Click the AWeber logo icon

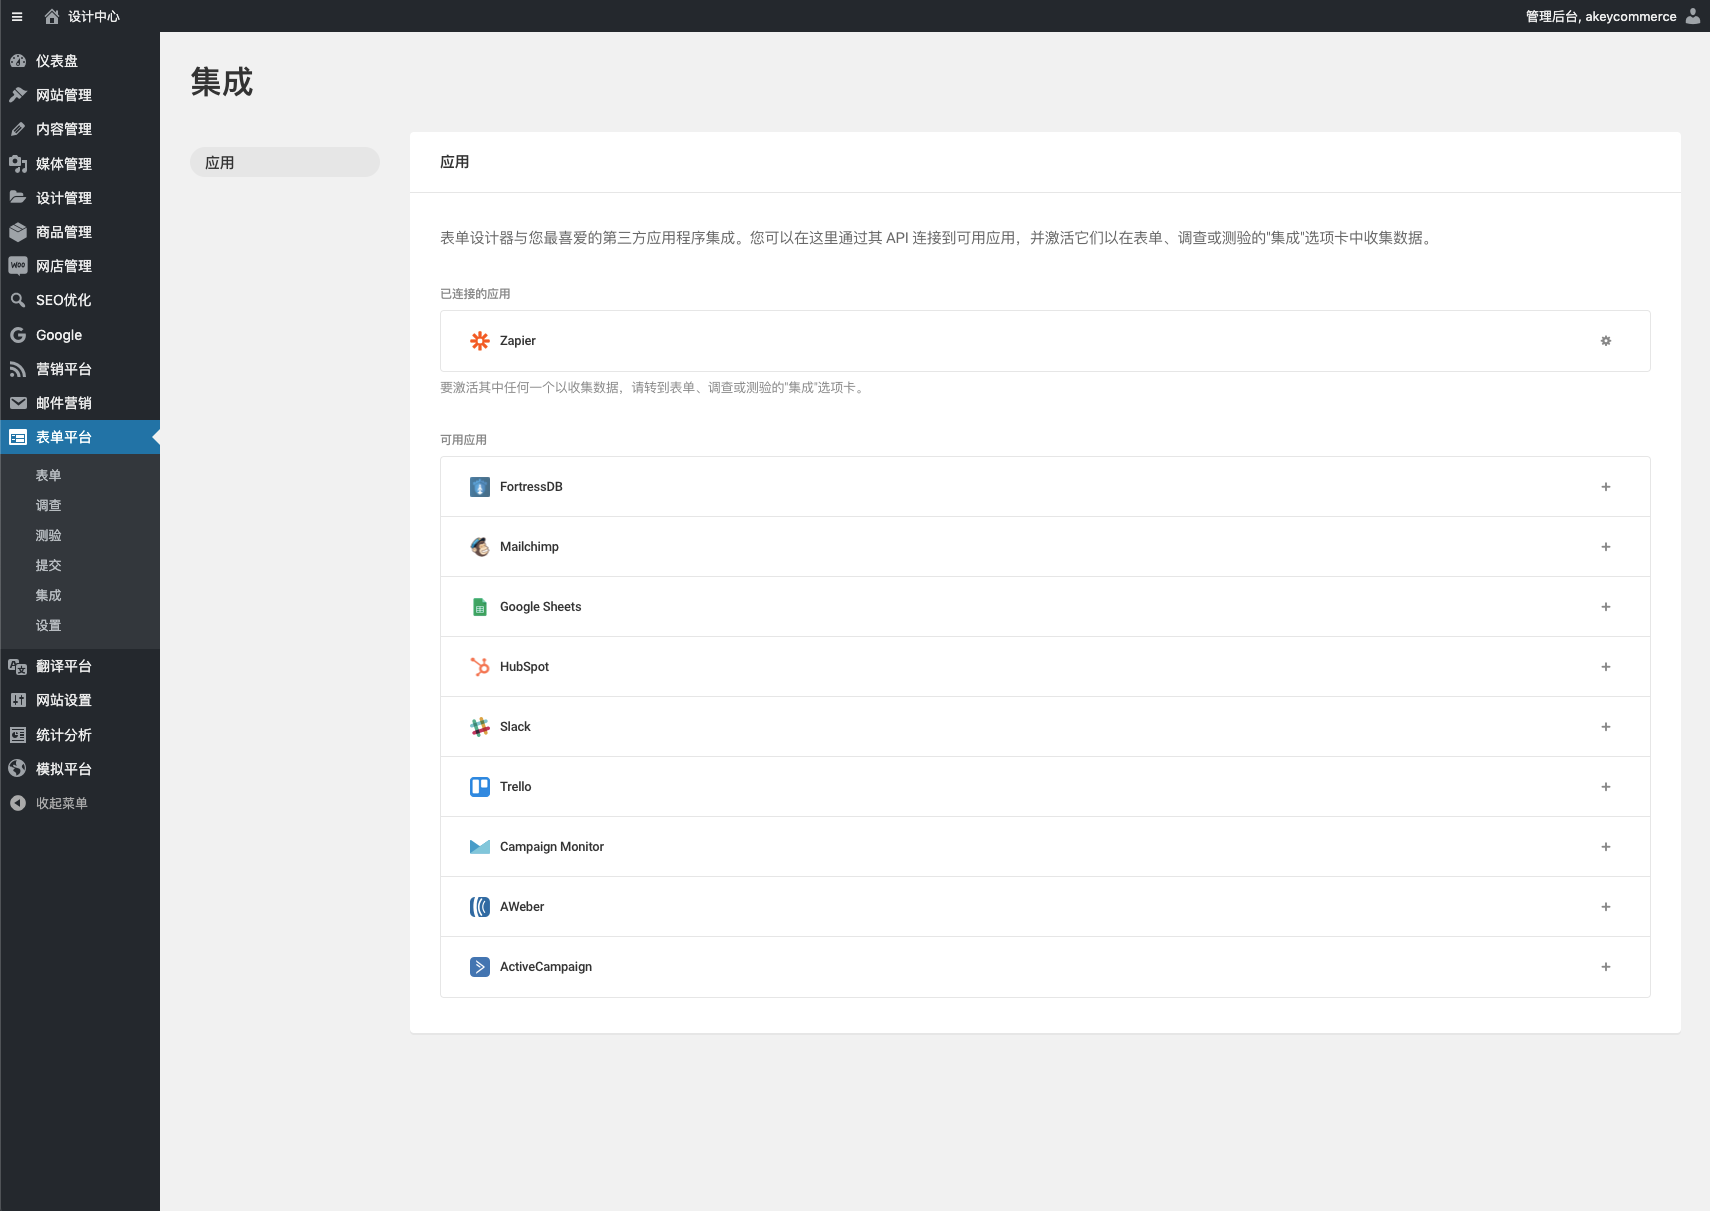tap(480, 907)
